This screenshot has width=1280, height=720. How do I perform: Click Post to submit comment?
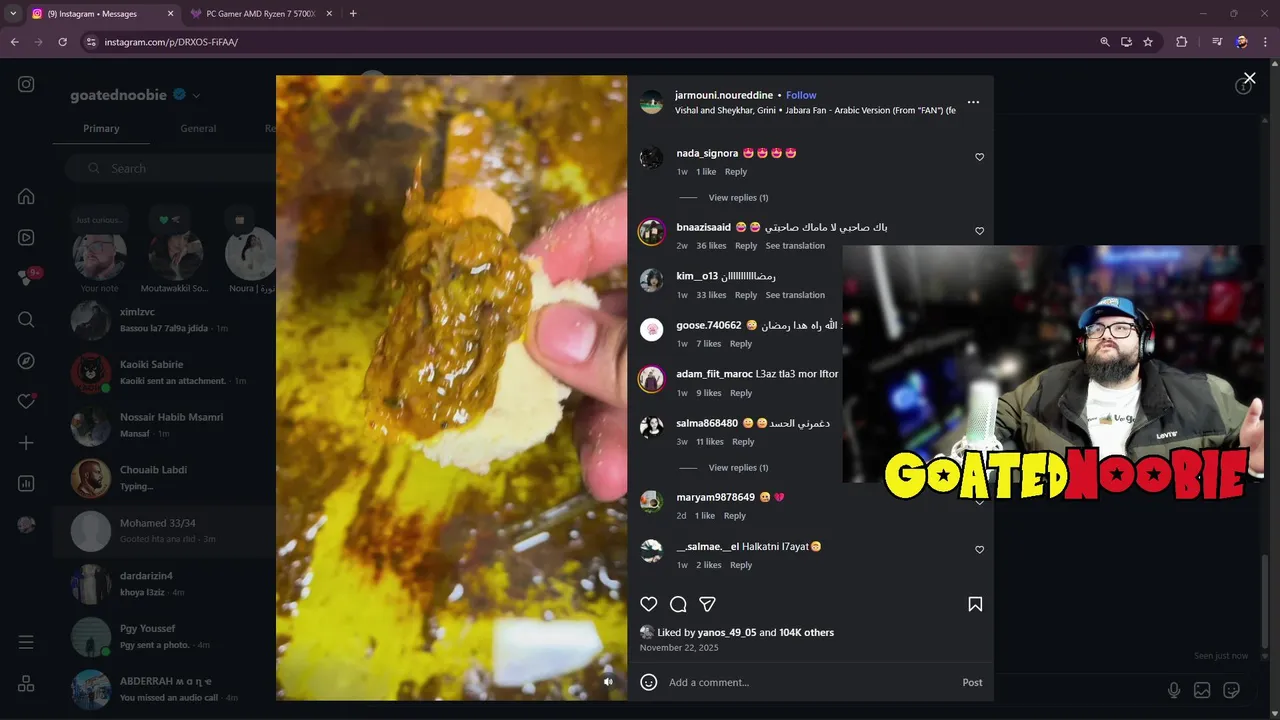click(972, 682)
